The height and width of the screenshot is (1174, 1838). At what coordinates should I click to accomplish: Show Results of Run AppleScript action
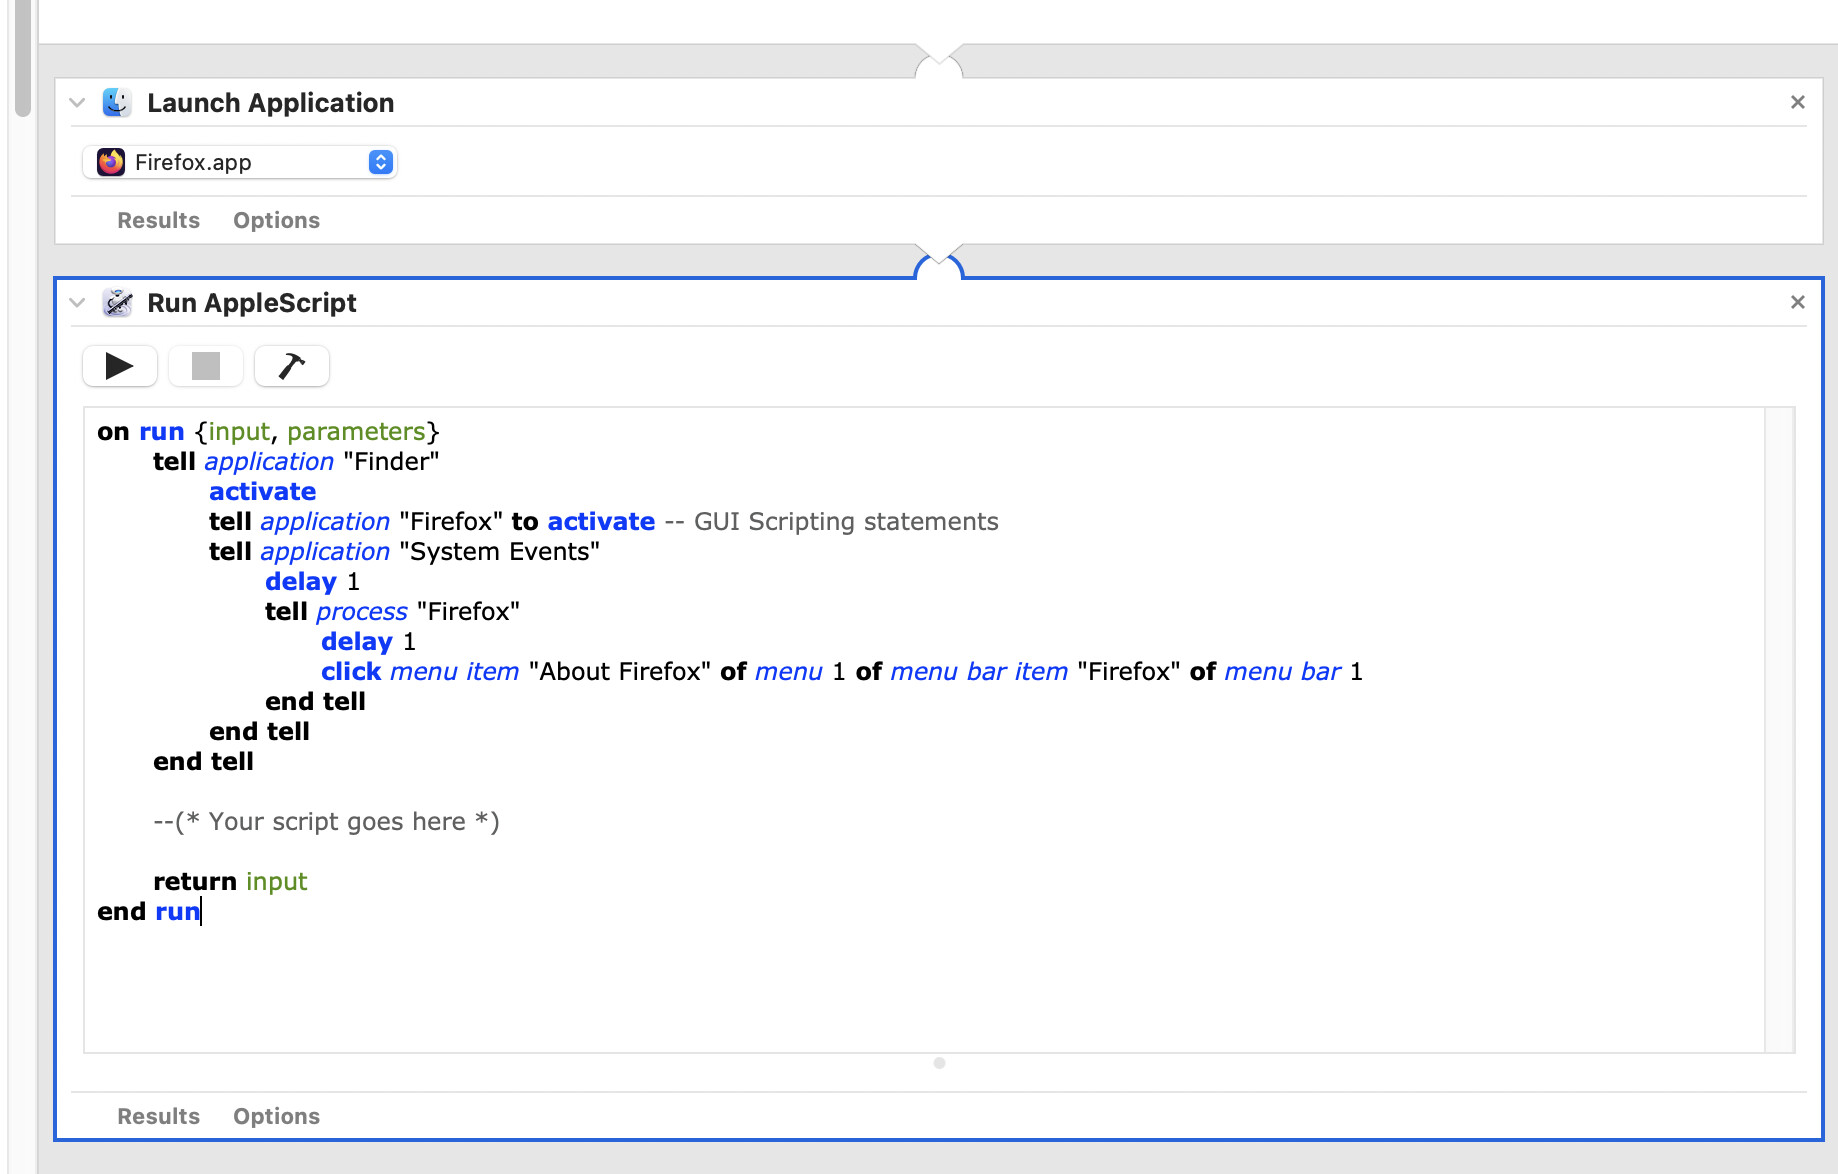coord(158,1116)
